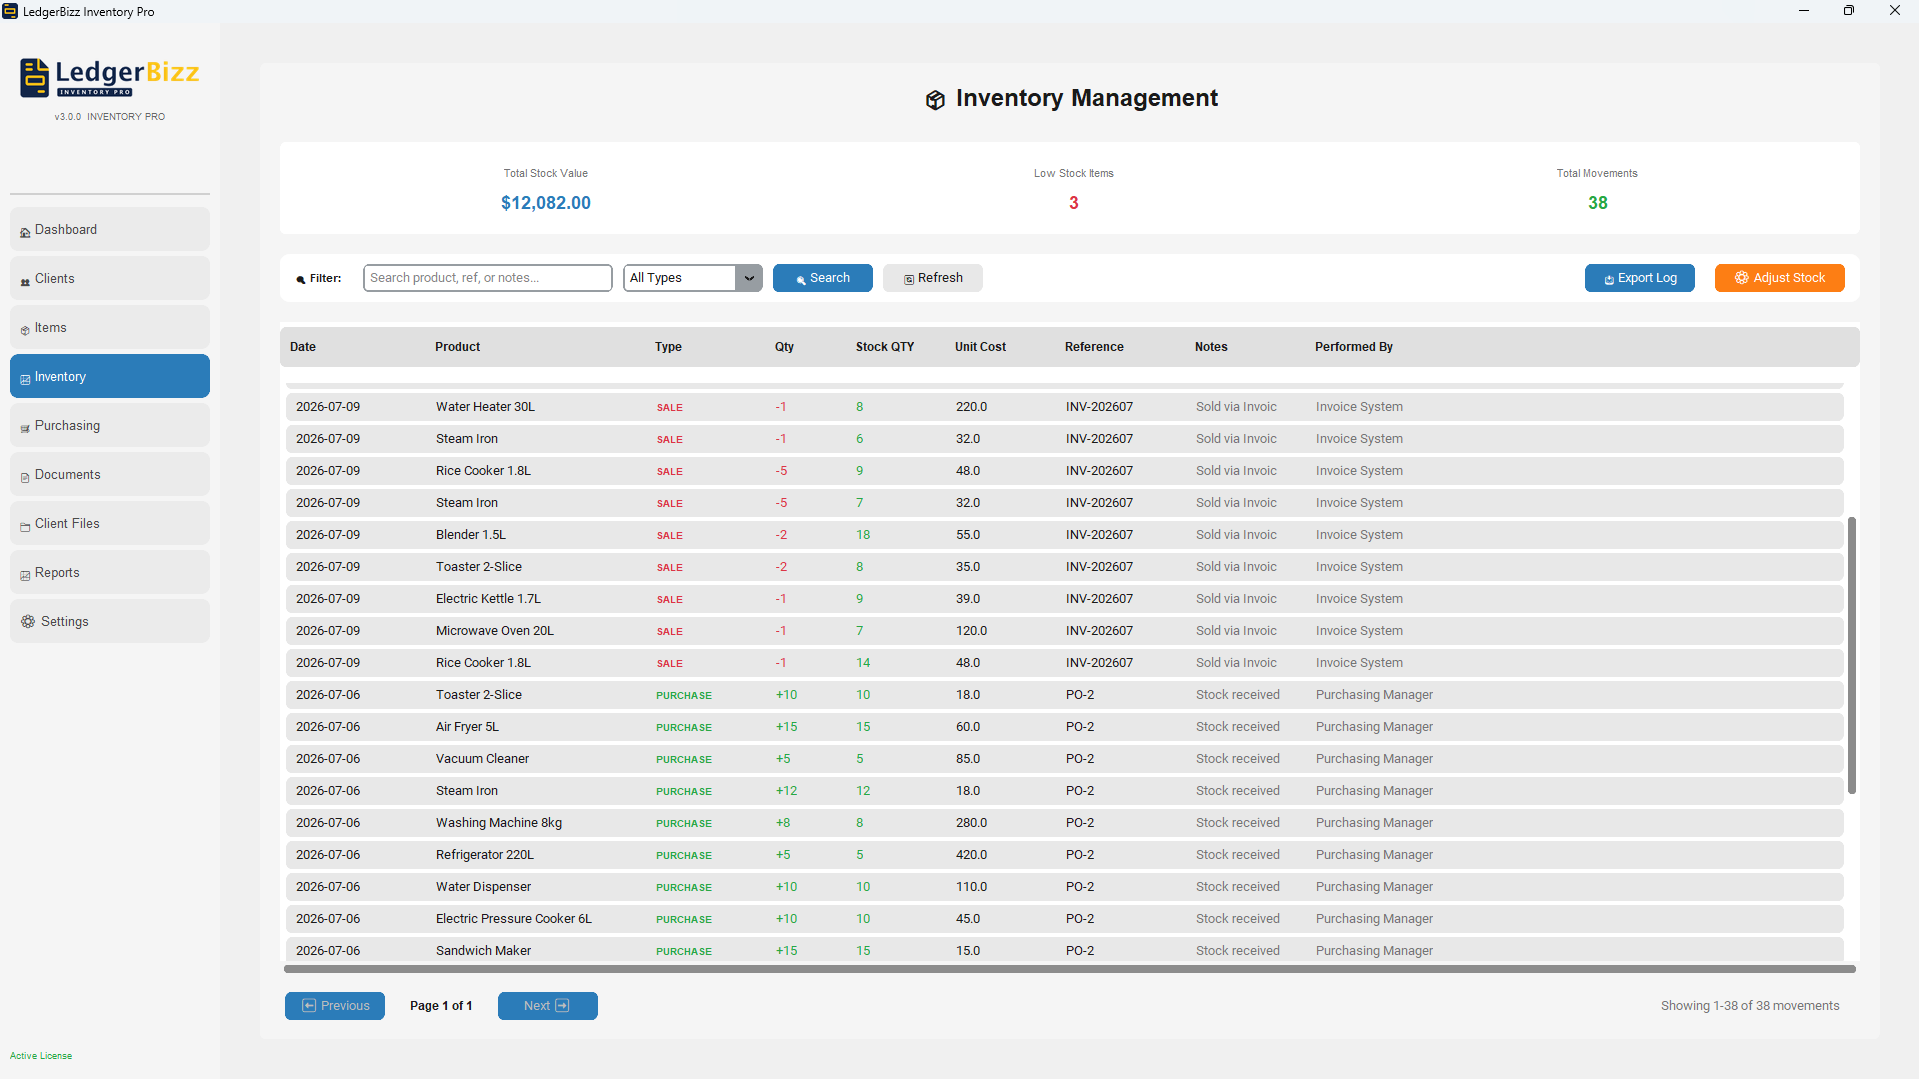Click the Low Stock Items count 3
Image resolution: width=1919 pixels, height=1079 pixels.
(x=1074, y=203)
